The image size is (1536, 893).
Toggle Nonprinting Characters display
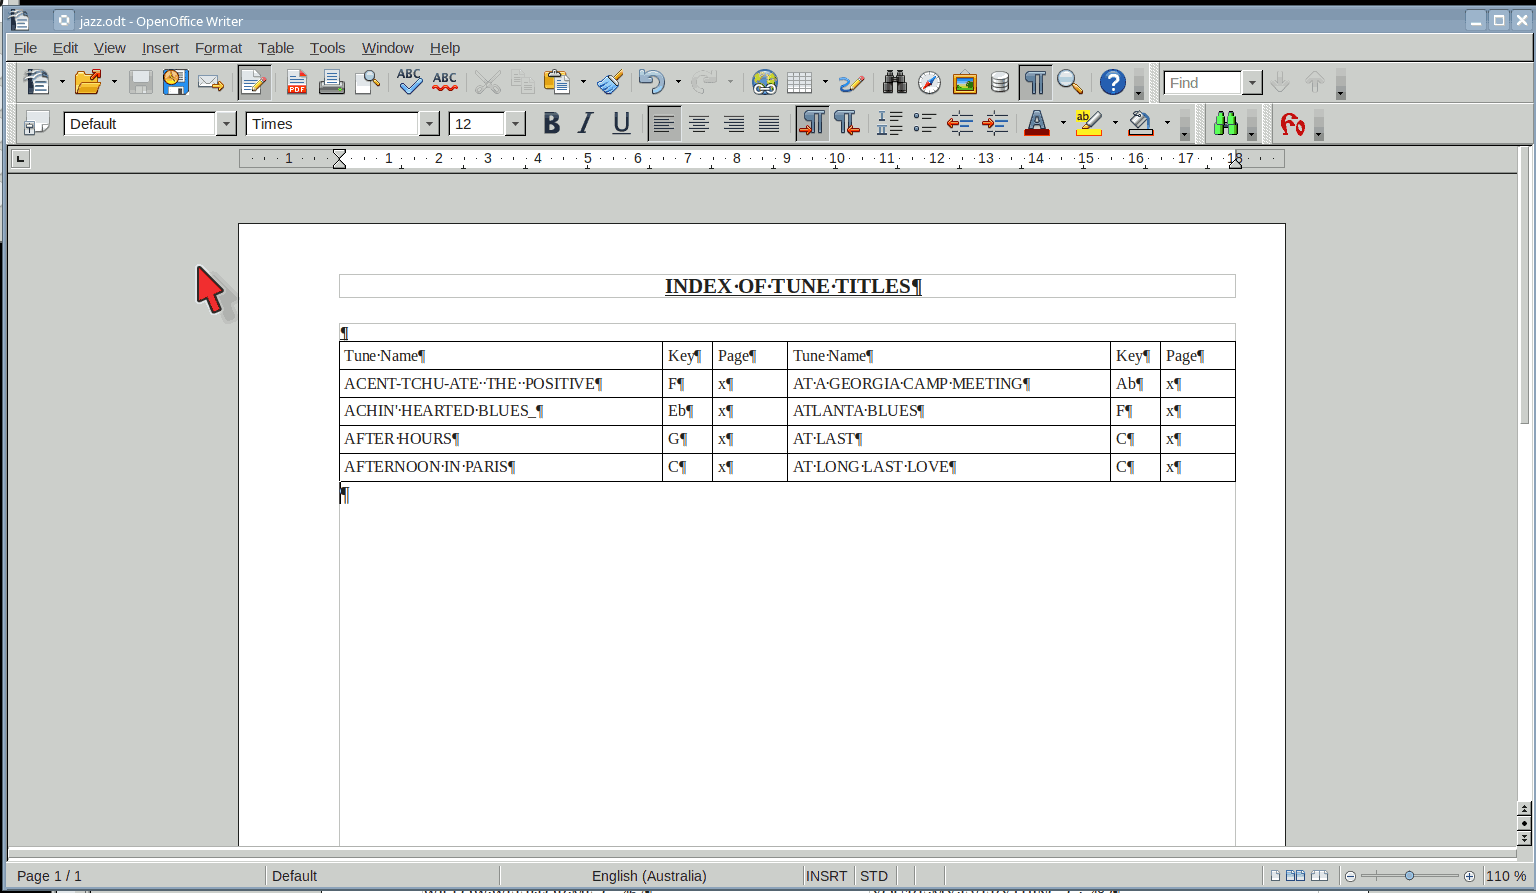point(1035,82)
